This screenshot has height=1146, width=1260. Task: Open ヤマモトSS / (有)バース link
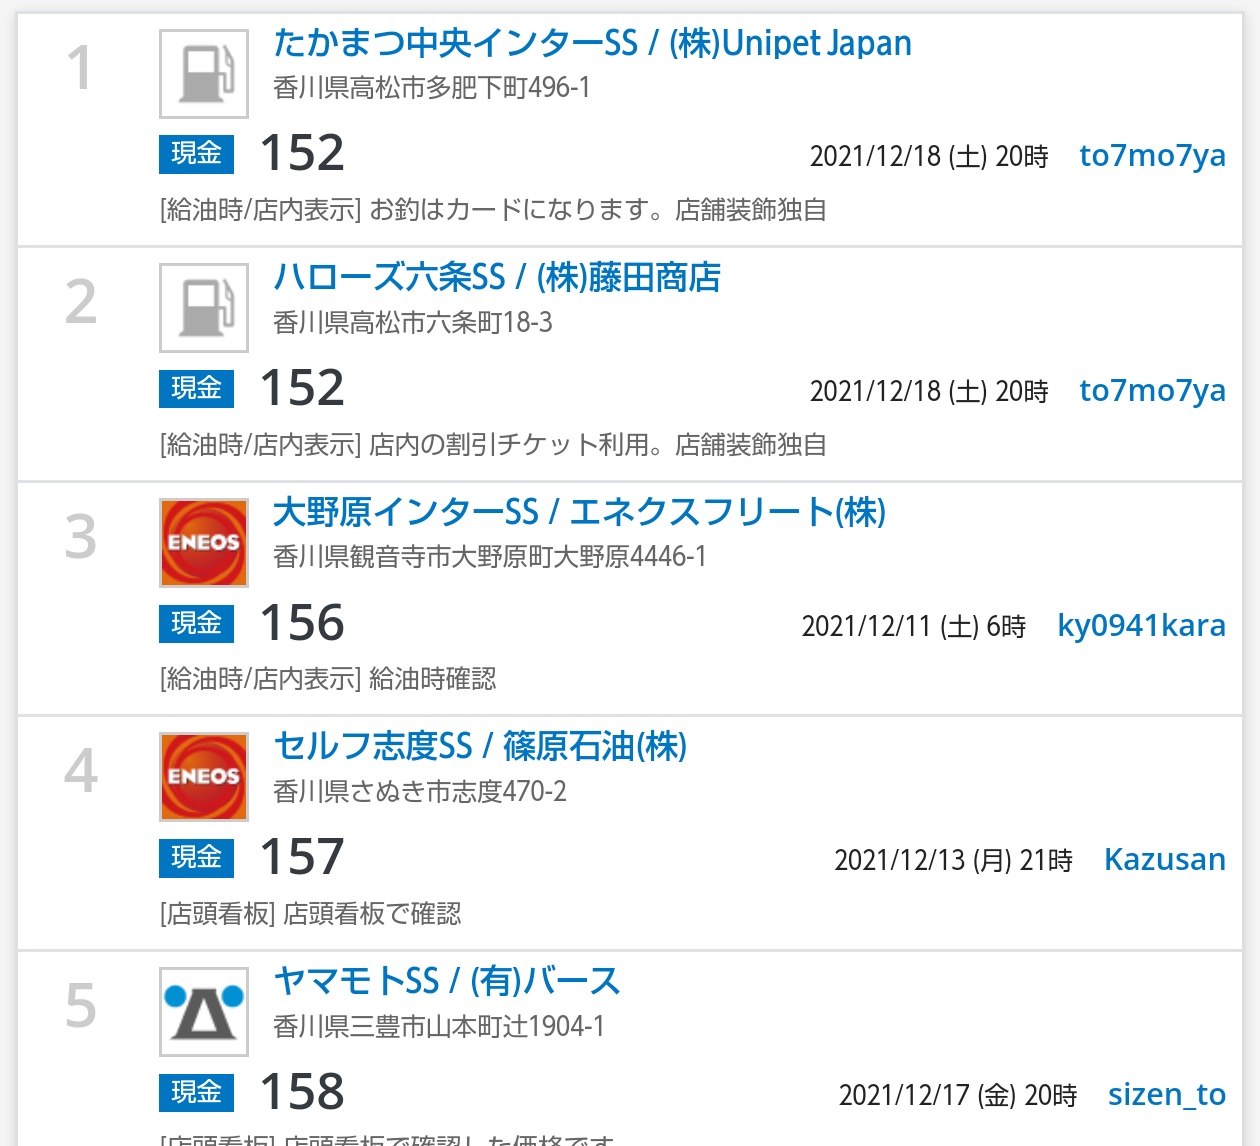click(x=447, y=981)
